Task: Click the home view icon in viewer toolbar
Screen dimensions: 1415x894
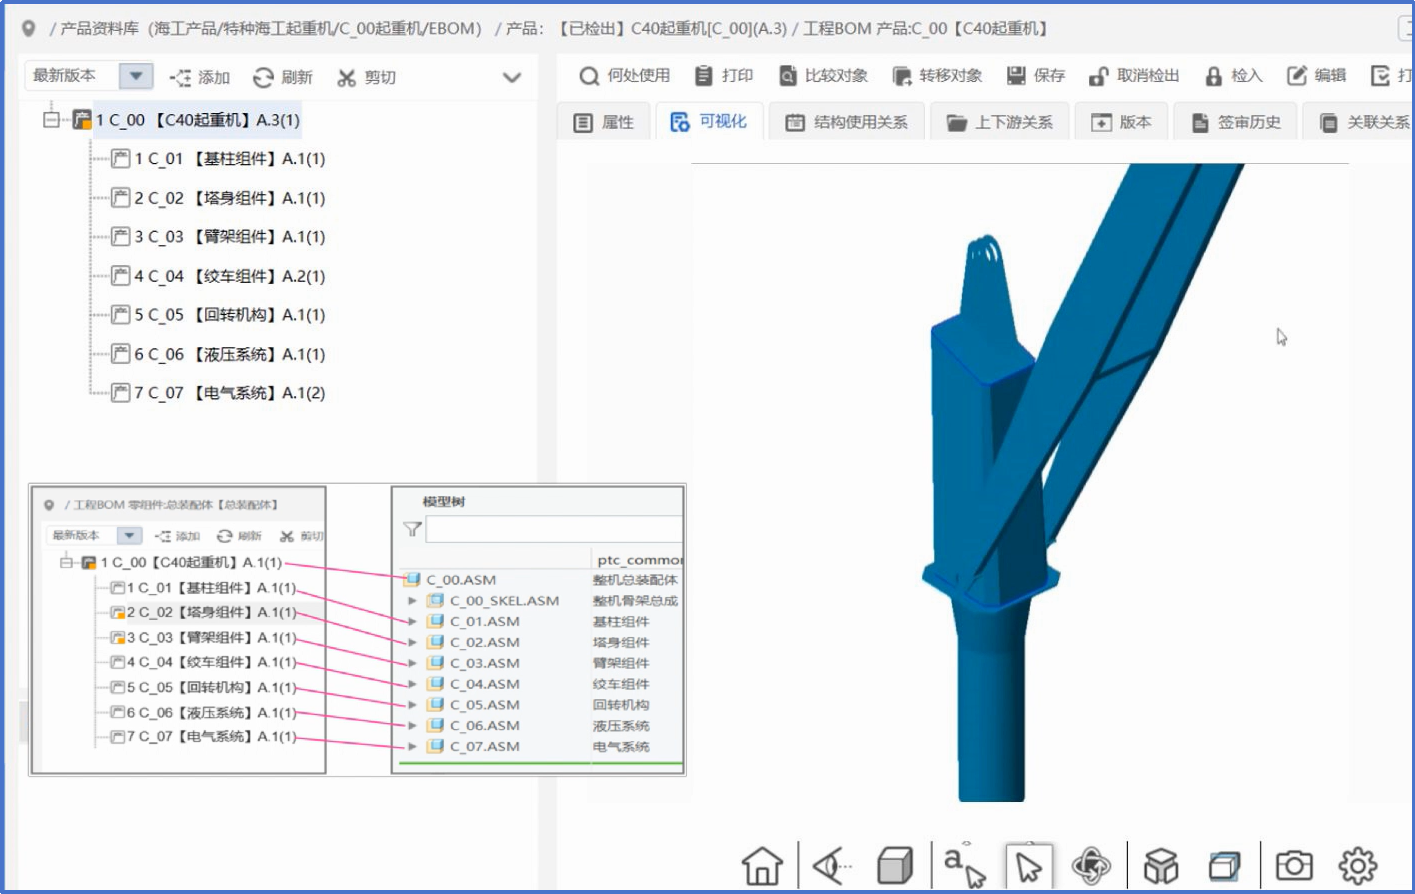Action: (x=762, y=865)
